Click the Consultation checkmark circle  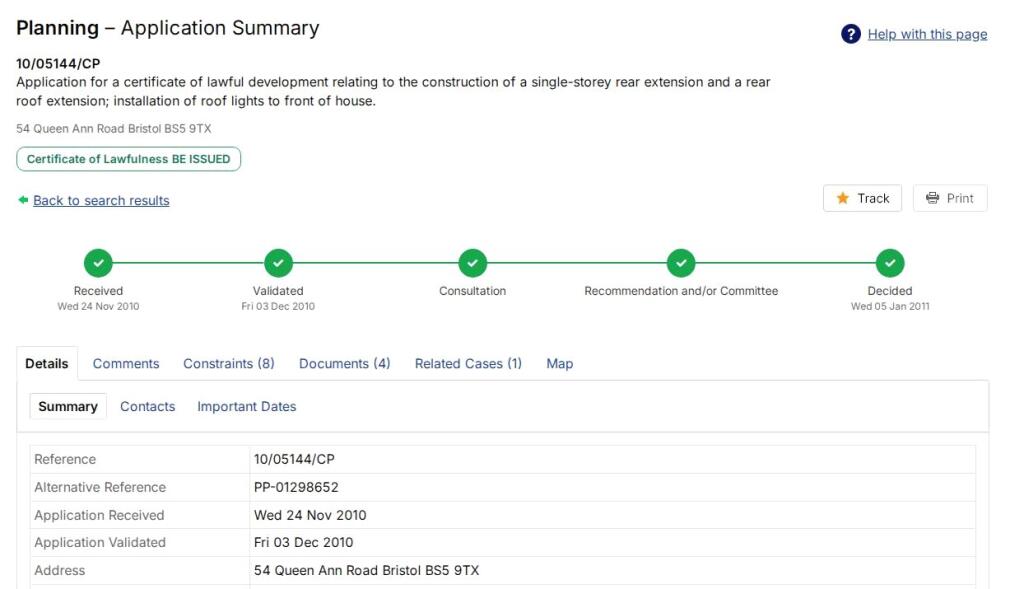473,263
